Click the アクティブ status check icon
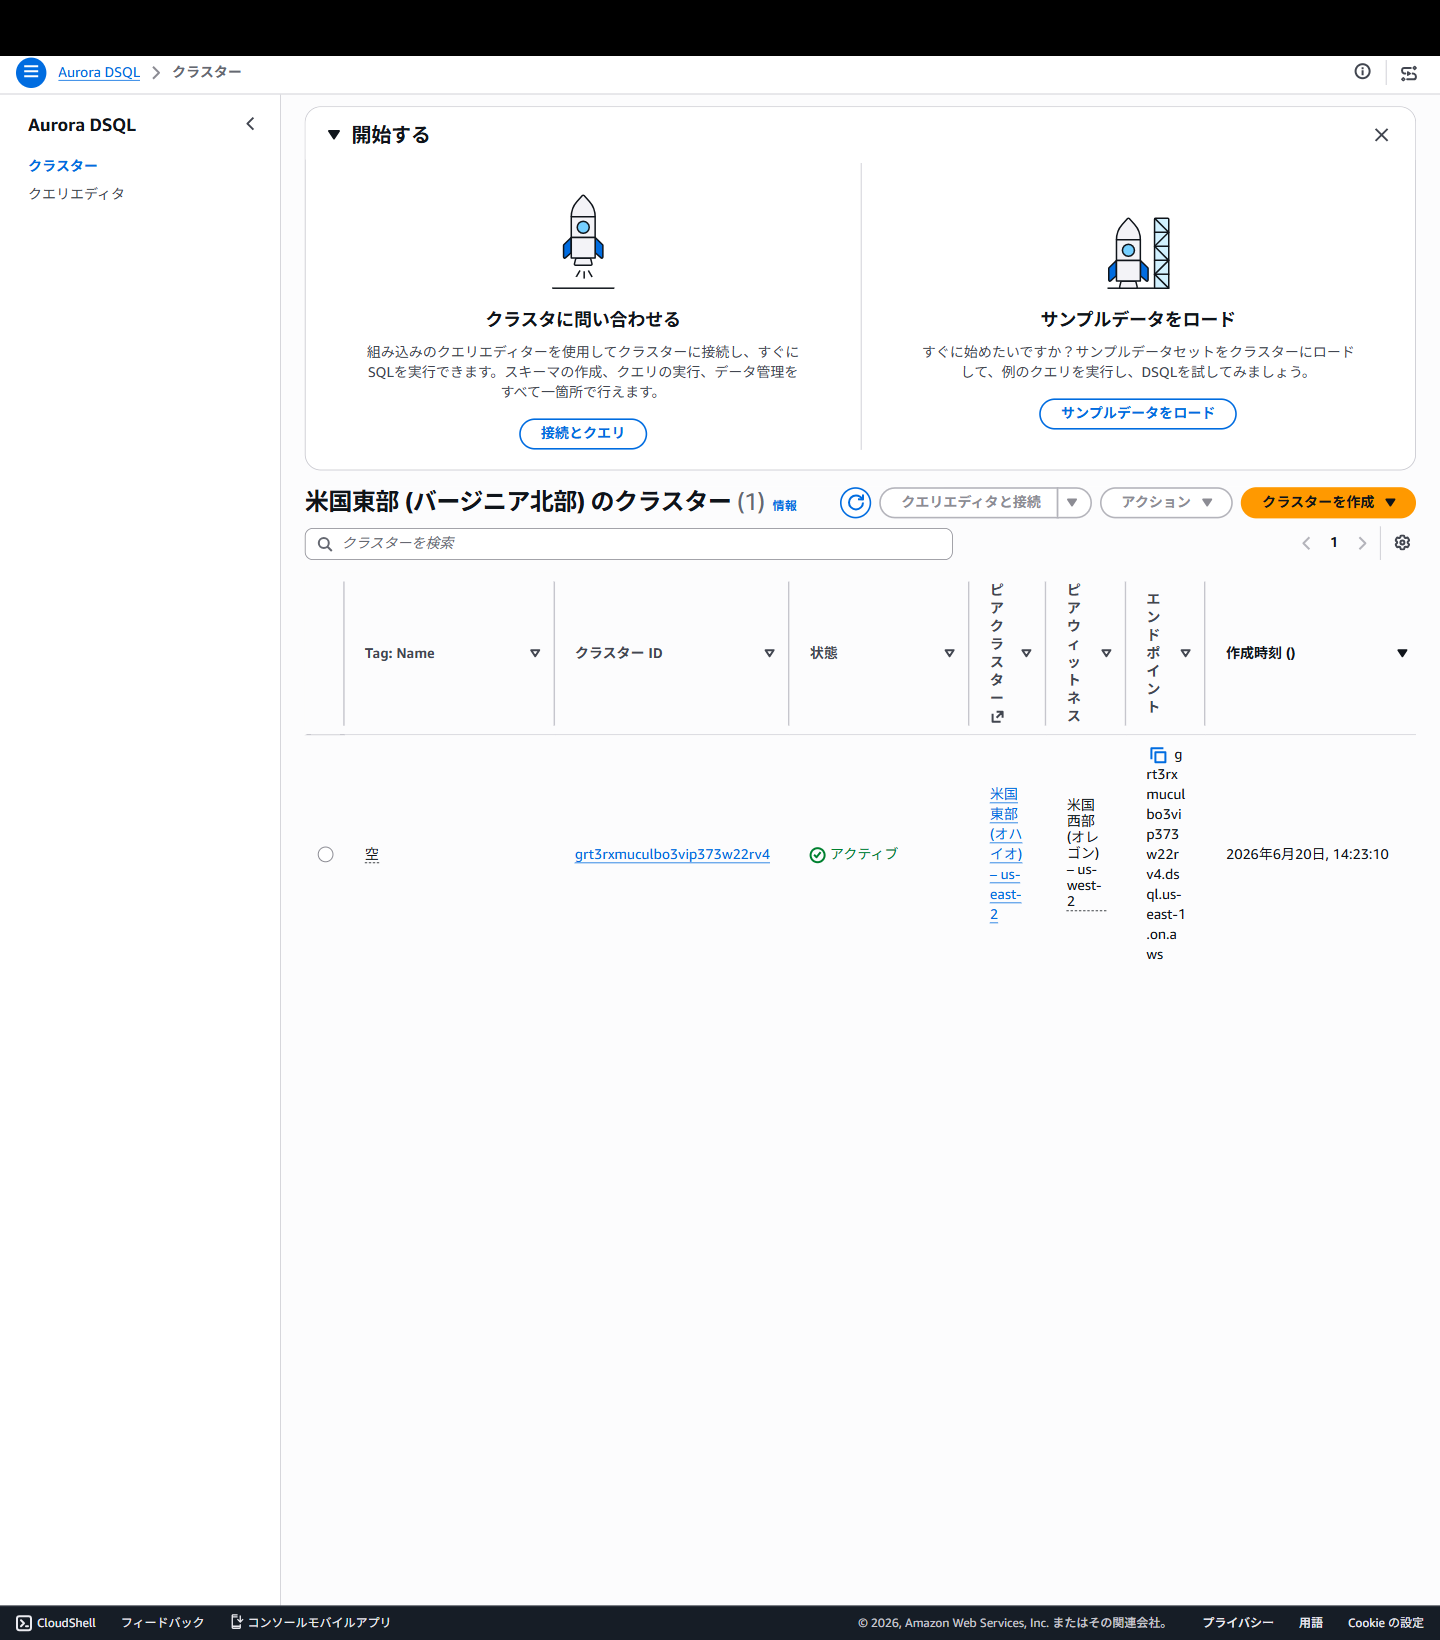1440x1640 pixels. point(817,855)
